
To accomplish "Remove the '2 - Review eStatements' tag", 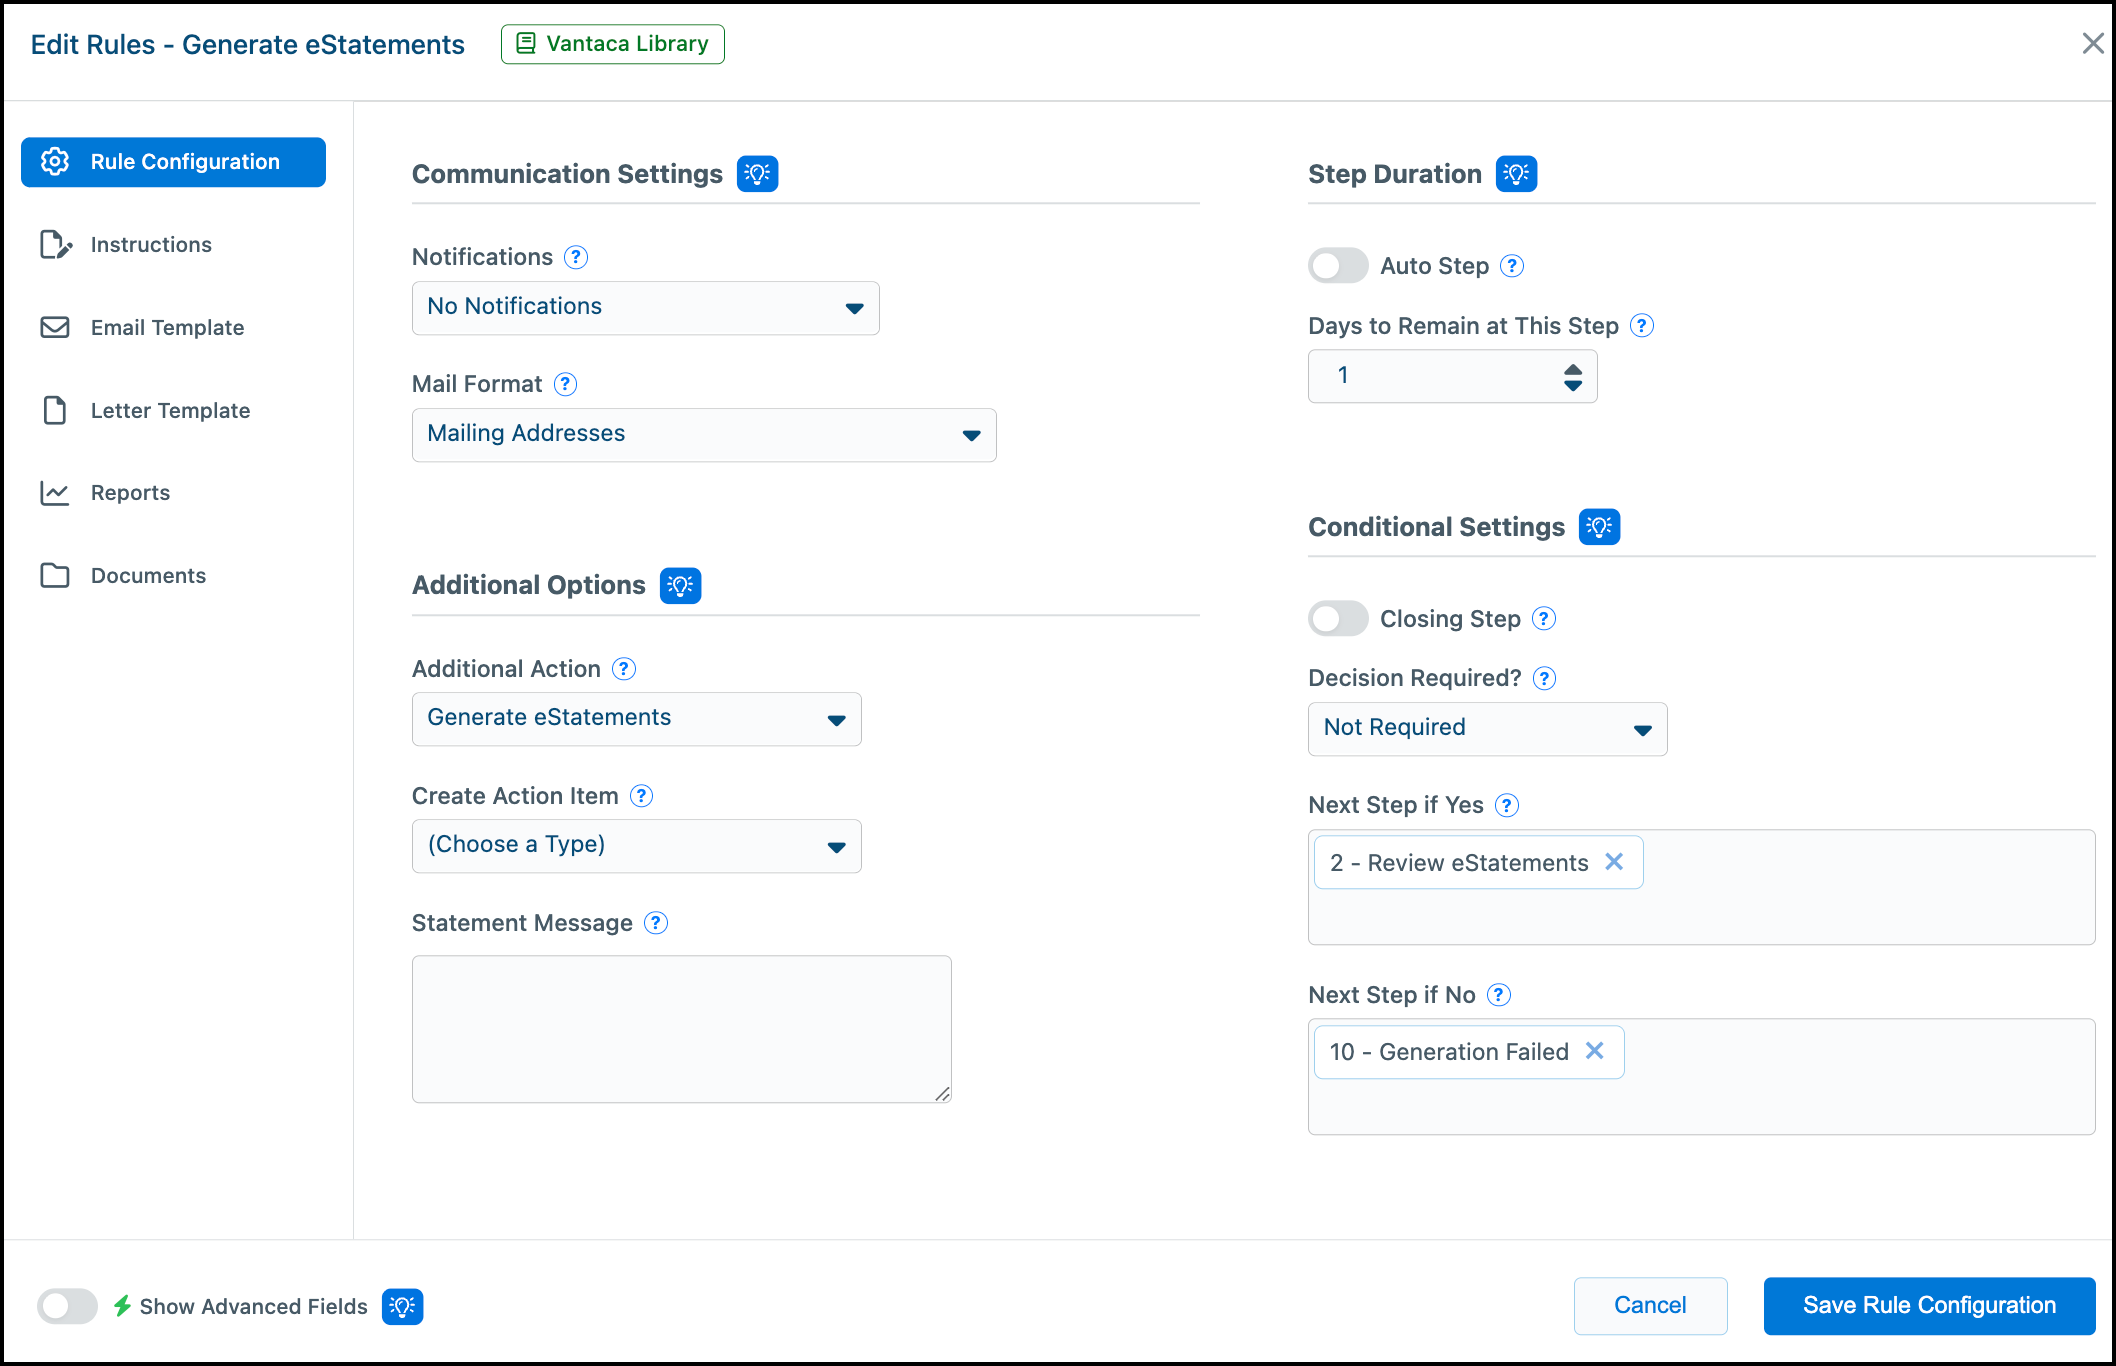I will (1614, 861).
